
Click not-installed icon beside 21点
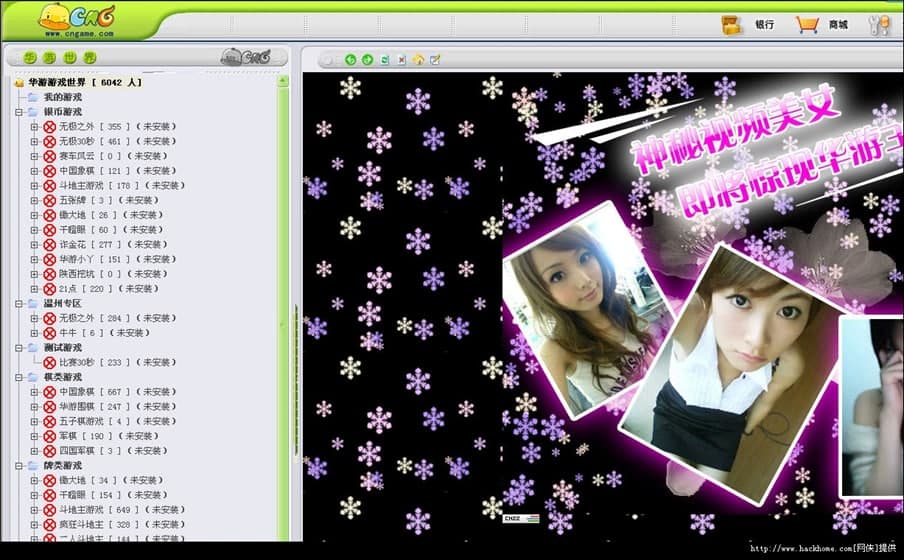(50, 289)
